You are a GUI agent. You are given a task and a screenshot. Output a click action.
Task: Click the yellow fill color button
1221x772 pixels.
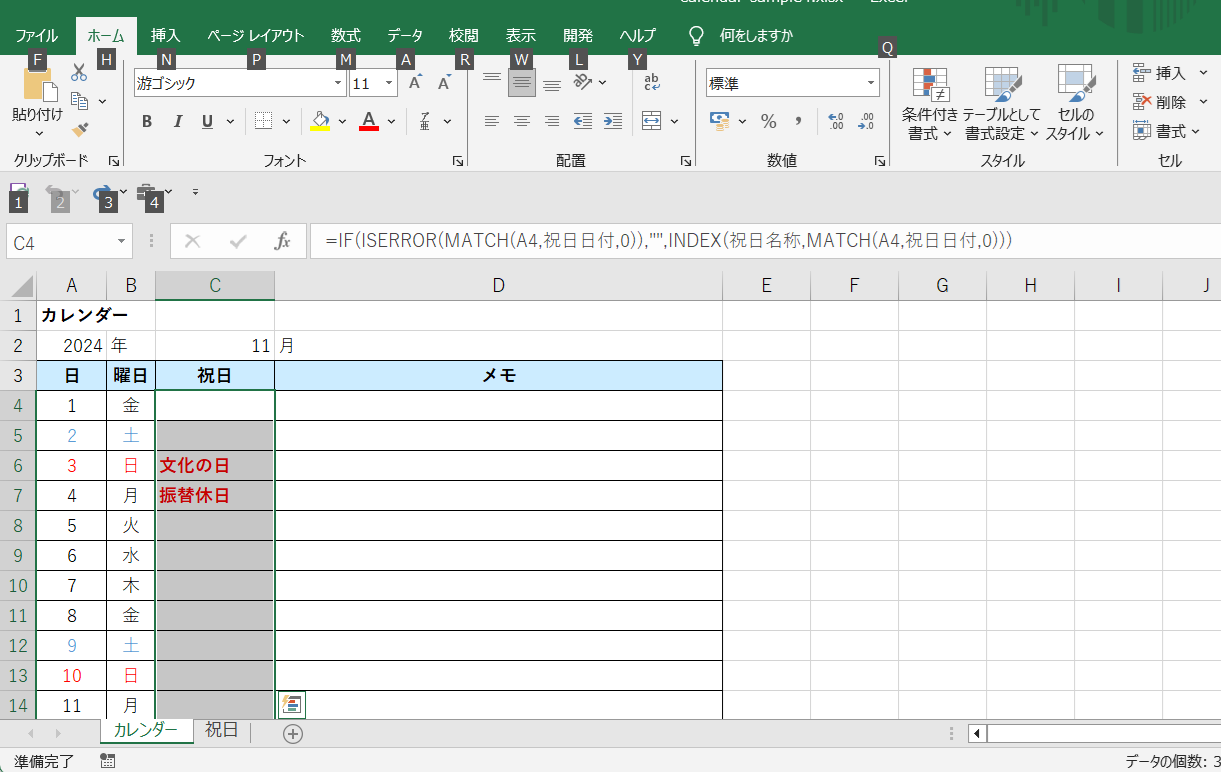[320, 121]
